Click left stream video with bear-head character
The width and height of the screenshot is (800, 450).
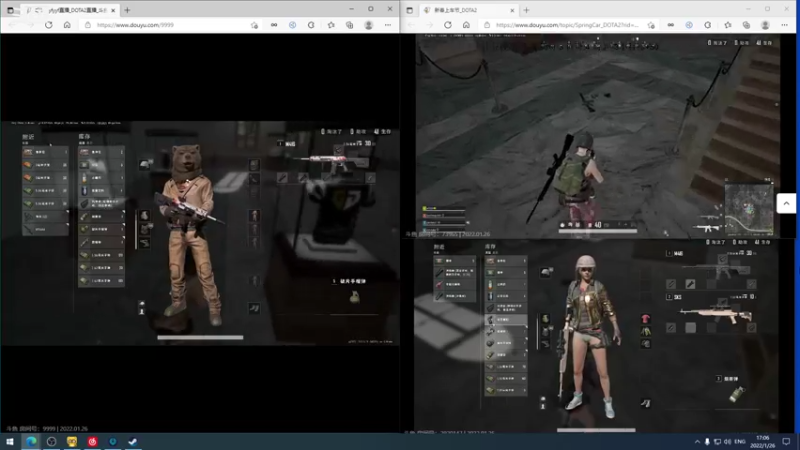click(x=200, y=233)
